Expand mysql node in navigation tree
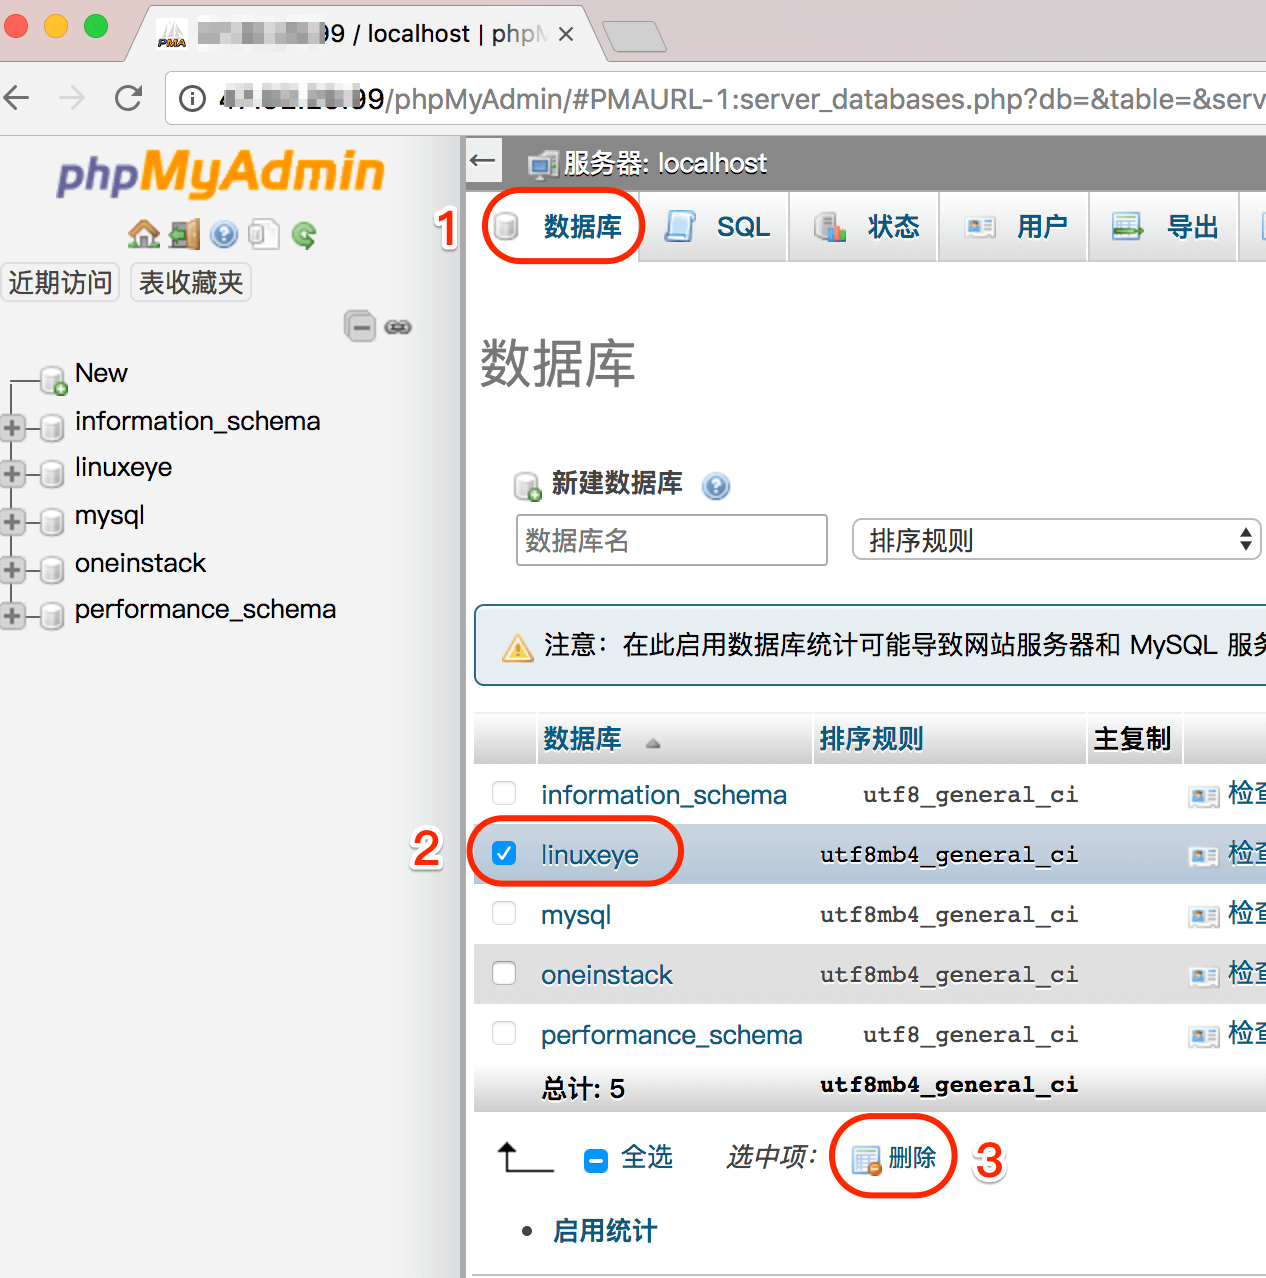Image resolution: width=1266 pixels, height=1278 pixels. pos(12,522)
